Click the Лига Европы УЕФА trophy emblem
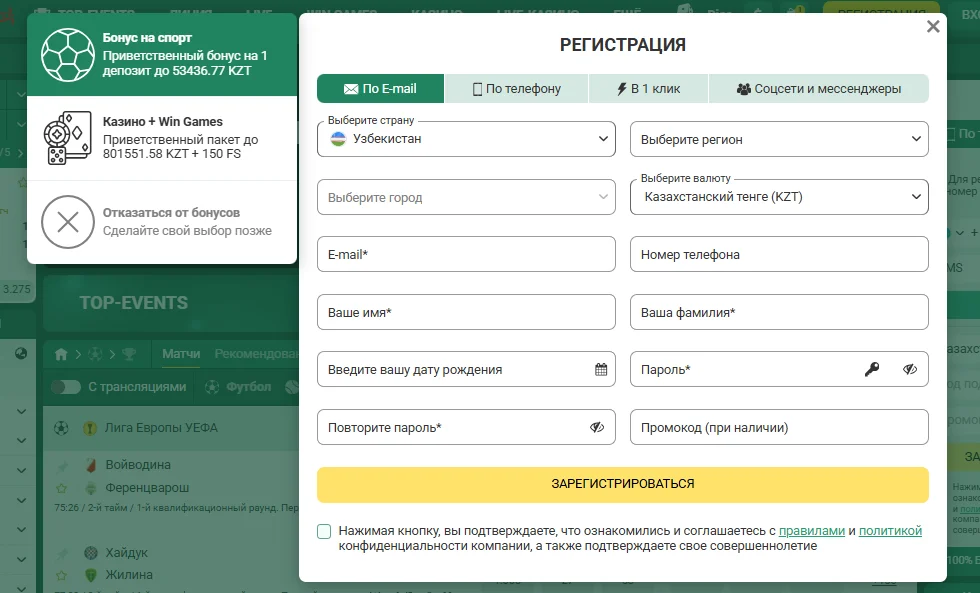 click(90, 428)
